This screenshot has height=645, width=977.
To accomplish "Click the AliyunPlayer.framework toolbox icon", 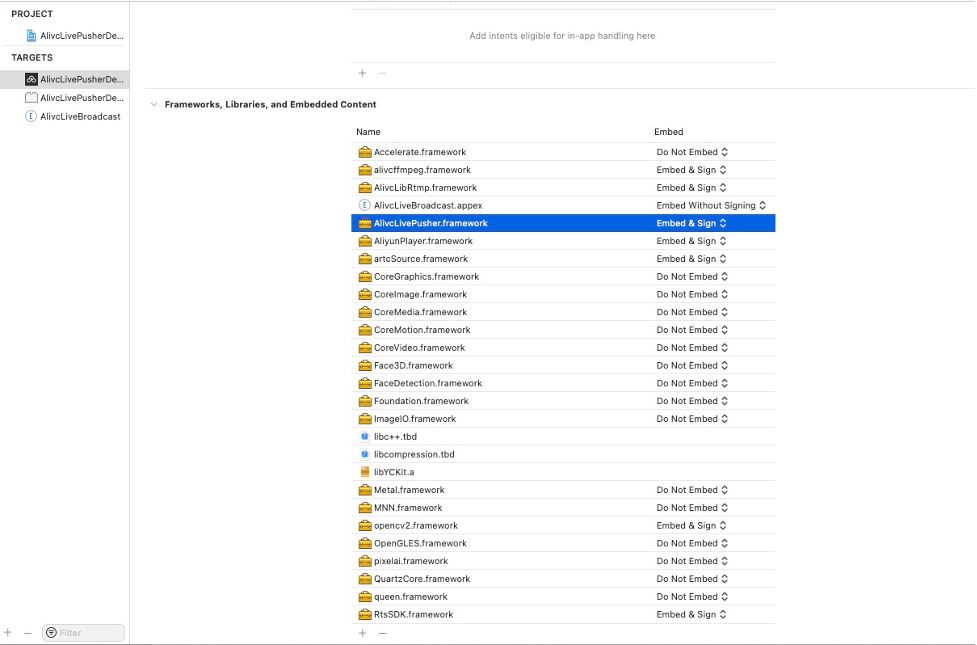I will click(365, 241).
